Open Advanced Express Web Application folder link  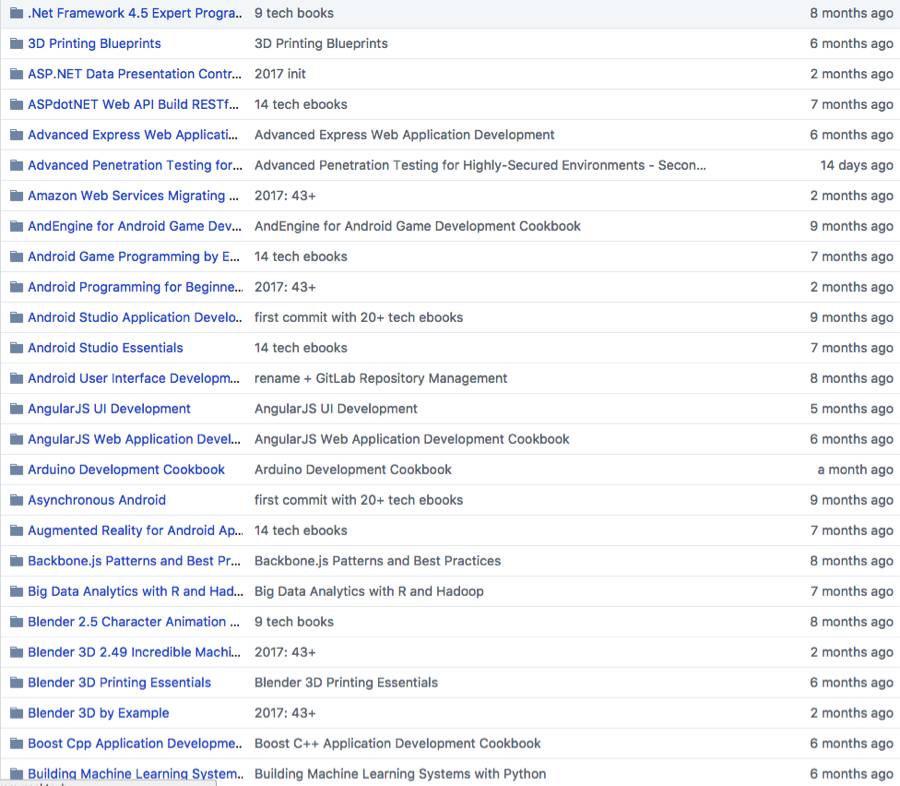133,135
